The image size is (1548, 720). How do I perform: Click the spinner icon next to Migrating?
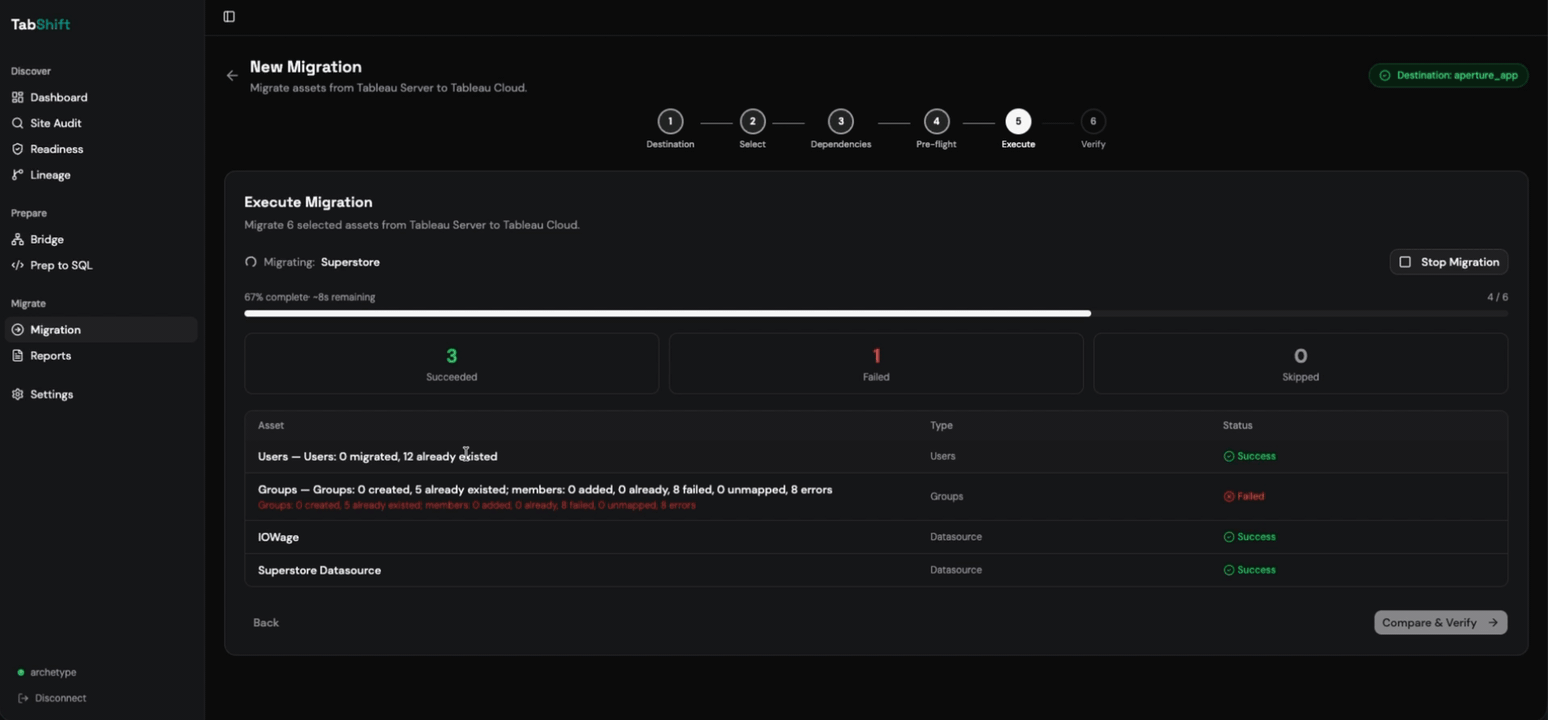(x=251, y=262)
